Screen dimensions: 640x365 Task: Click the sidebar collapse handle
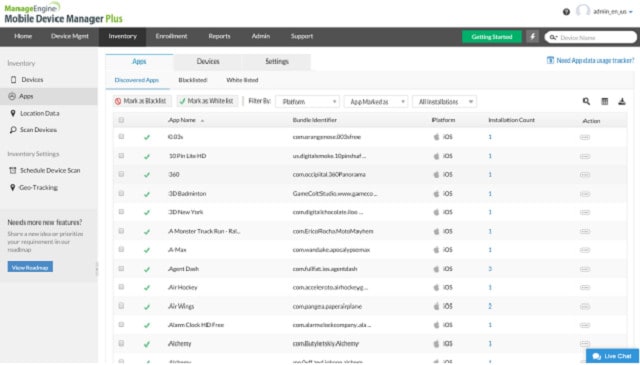coord(97,269)
